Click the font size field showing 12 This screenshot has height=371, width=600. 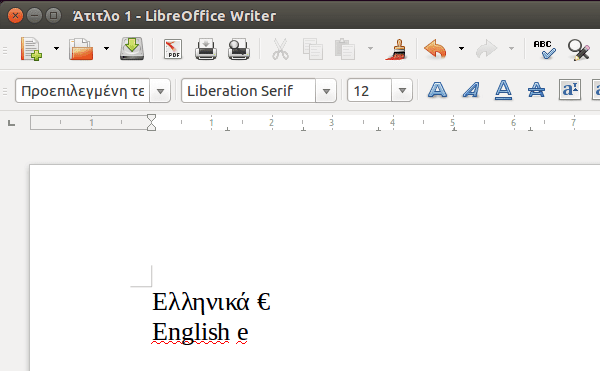[370, 91]
